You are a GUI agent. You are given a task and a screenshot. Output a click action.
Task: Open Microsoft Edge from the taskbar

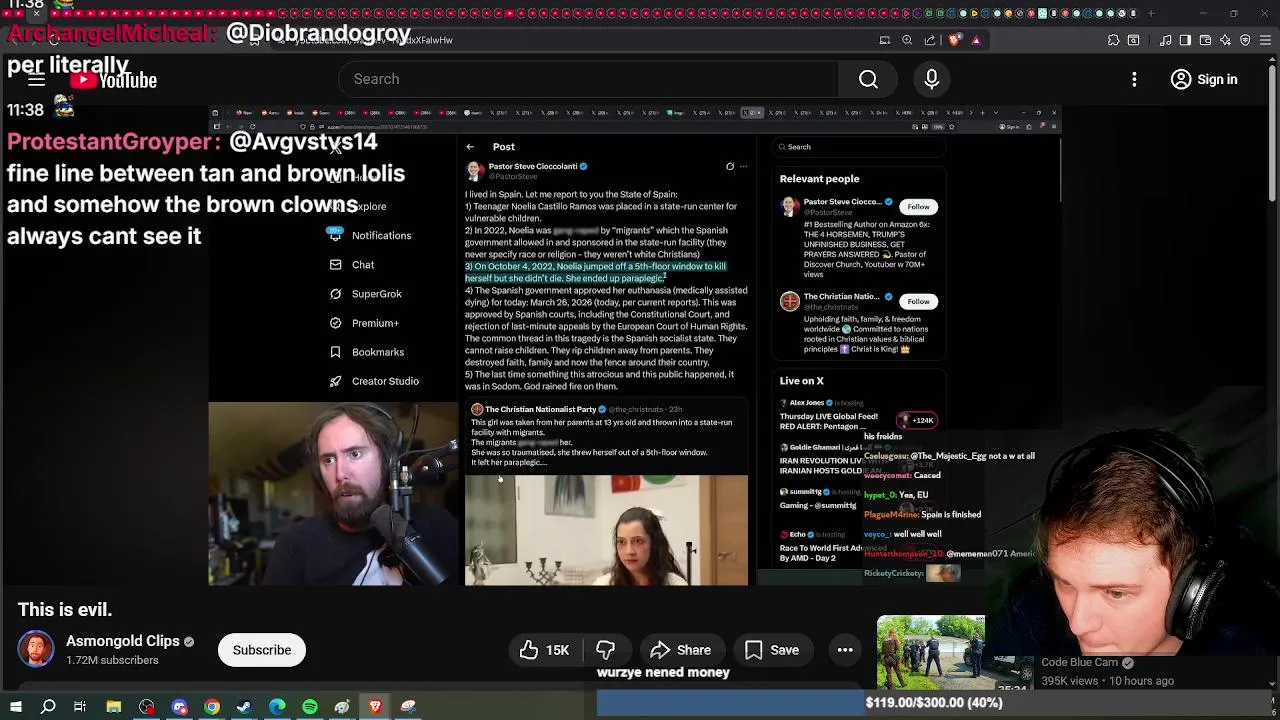click(x=277, y=707)
